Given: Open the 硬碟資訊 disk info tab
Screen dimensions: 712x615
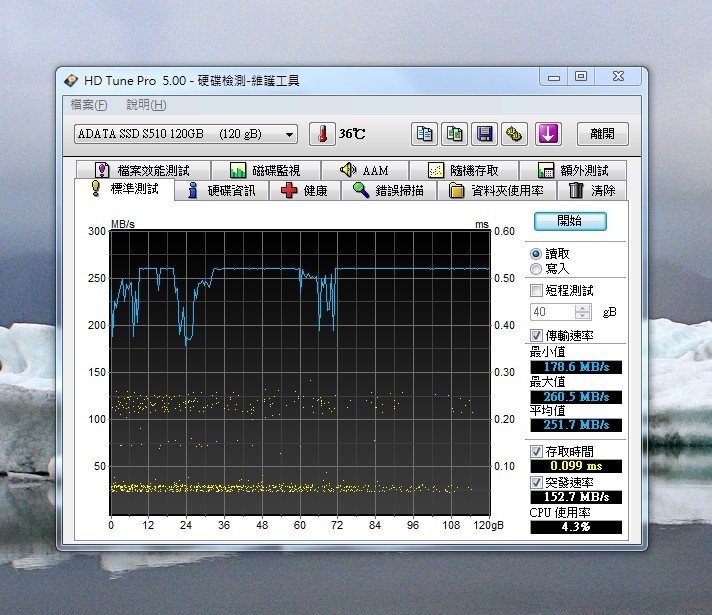Looking at the screenshot, I should pos(220,191).
